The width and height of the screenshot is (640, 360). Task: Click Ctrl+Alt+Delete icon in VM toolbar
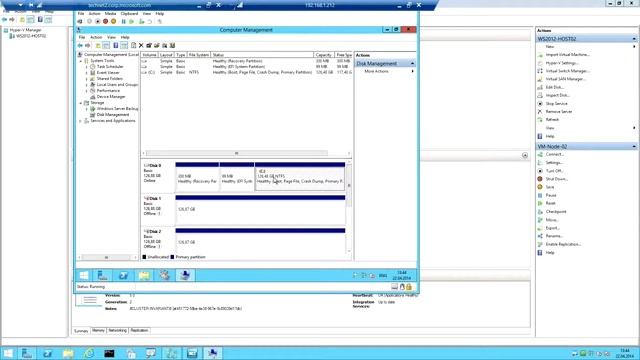tap(80, 21)
